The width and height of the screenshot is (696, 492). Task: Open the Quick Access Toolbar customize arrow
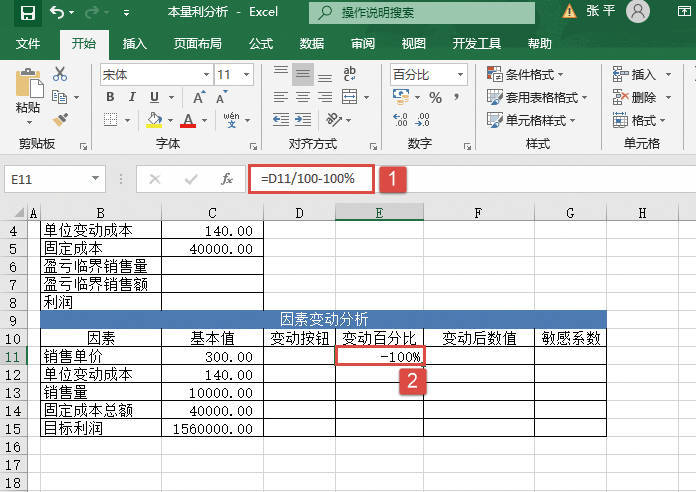click(x=127, y=13)
